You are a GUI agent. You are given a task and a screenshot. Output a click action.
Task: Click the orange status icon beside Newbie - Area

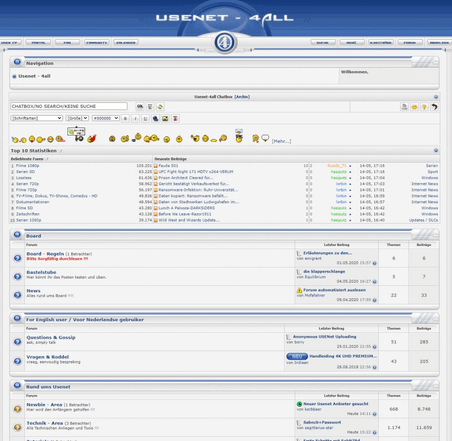[x=17, y=409]
